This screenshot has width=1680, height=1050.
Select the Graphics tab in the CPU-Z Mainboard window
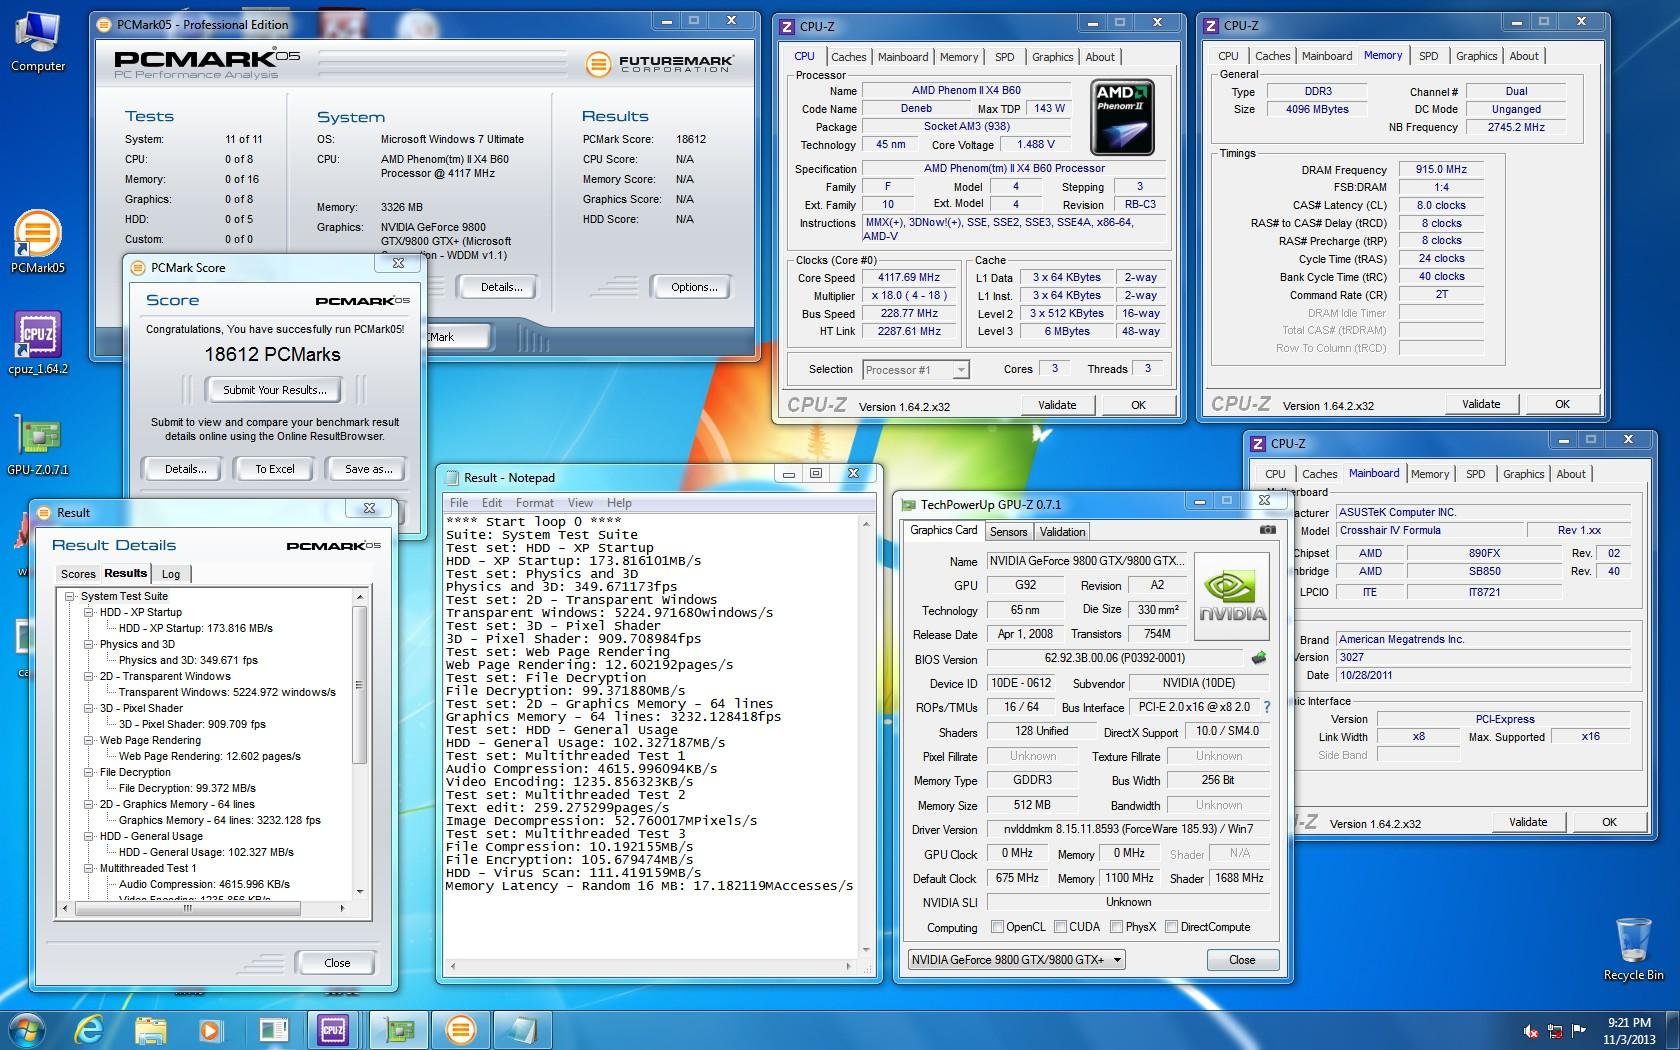(x=1523, y=474)
